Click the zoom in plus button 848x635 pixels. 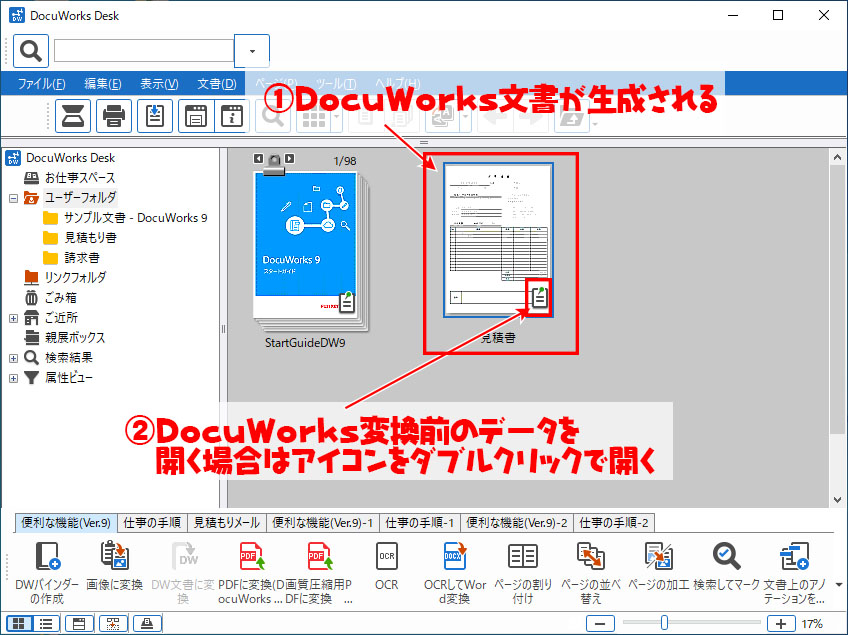[x=781, y=624]
